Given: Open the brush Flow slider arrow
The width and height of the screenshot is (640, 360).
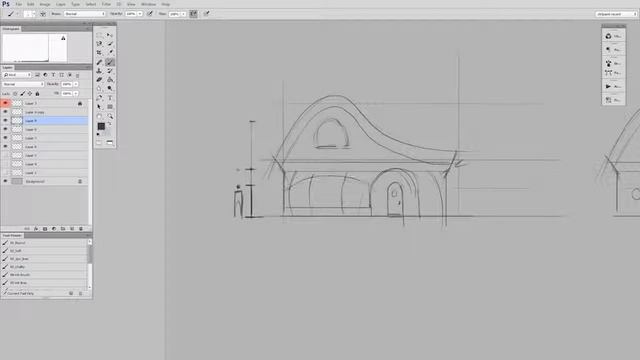Looking at the screenshot, I should [183, 14].
